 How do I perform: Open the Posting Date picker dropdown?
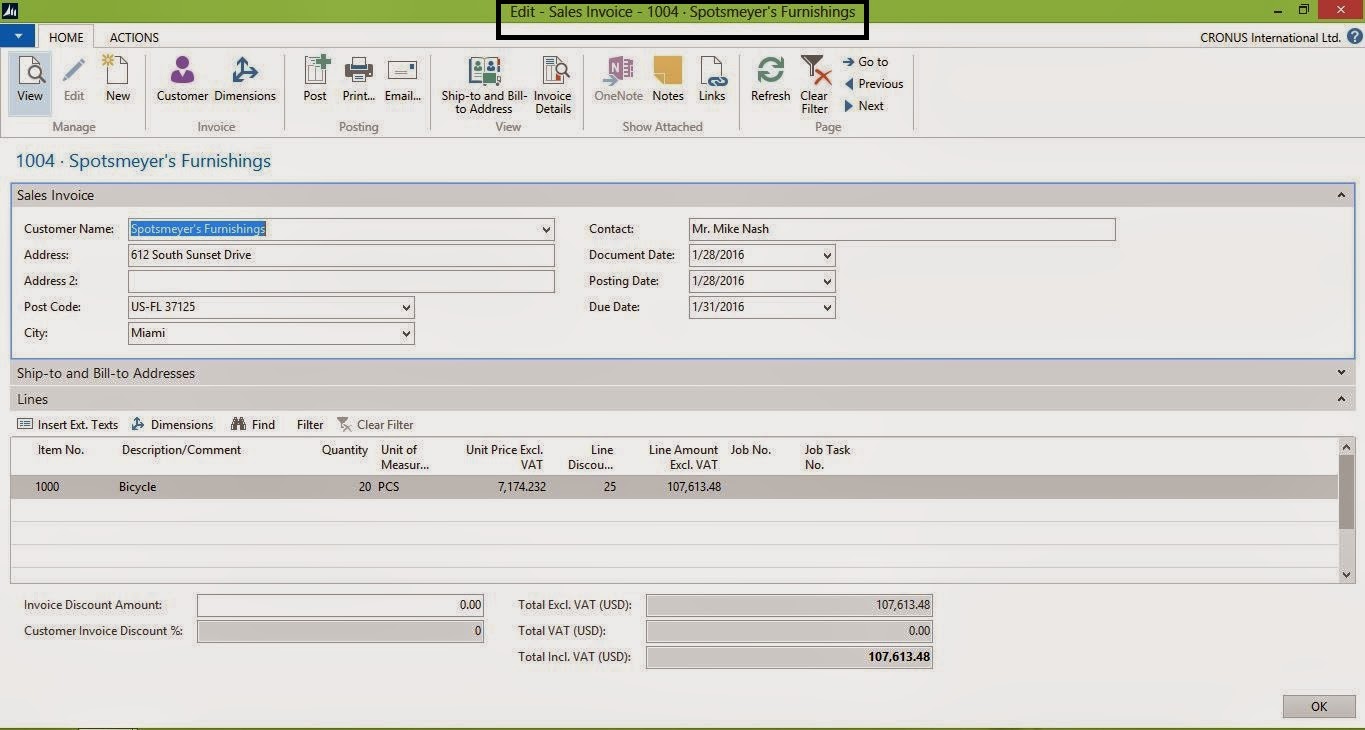click(827, 281)
